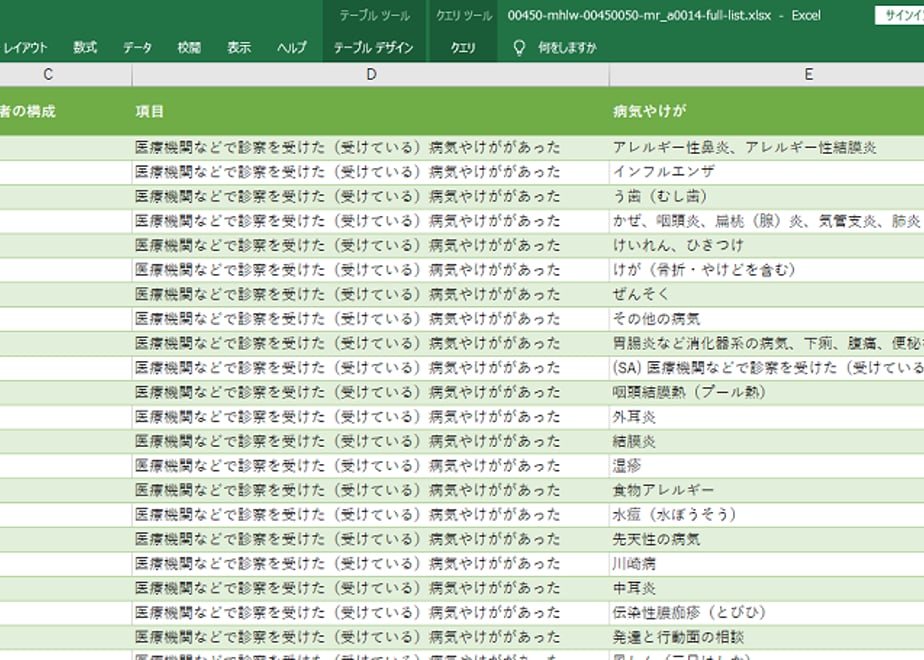Select the クエリ ribbon tab
Screen dimensions: 924x660
click(x=463, y=48)
